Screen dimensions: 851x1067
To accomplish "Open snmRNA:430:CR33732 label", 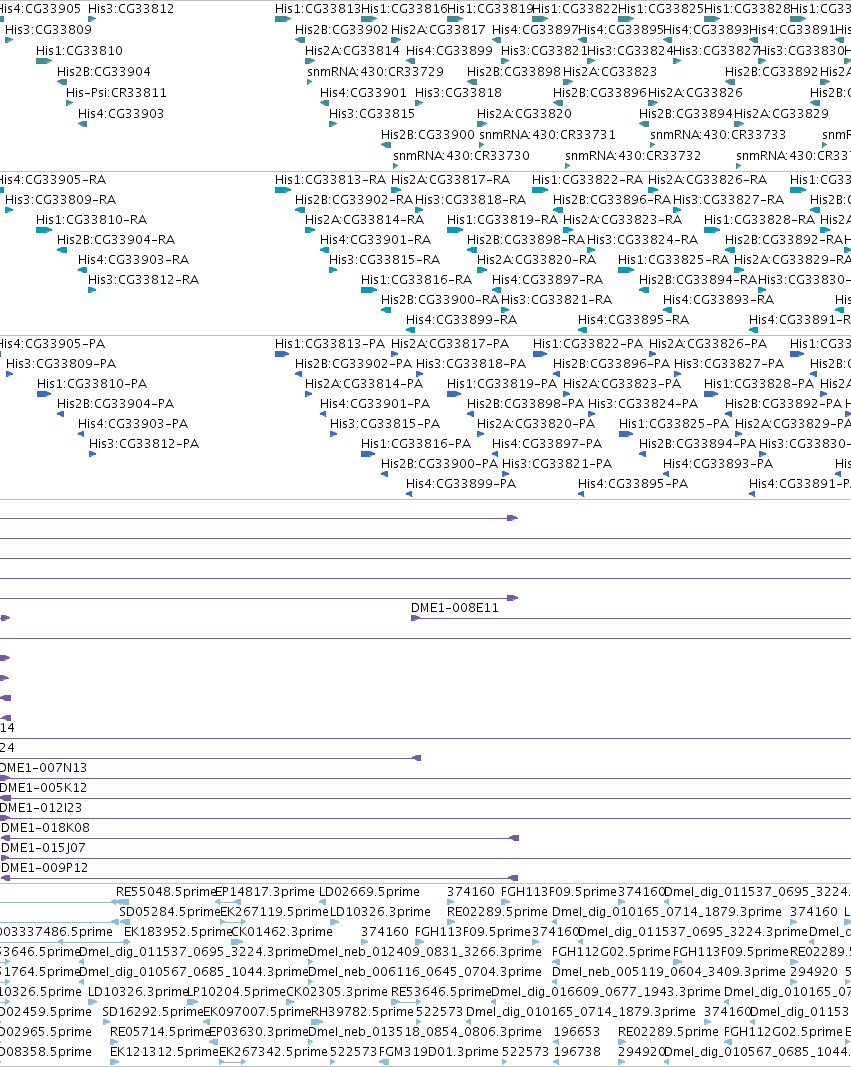I will coord(633,156).
